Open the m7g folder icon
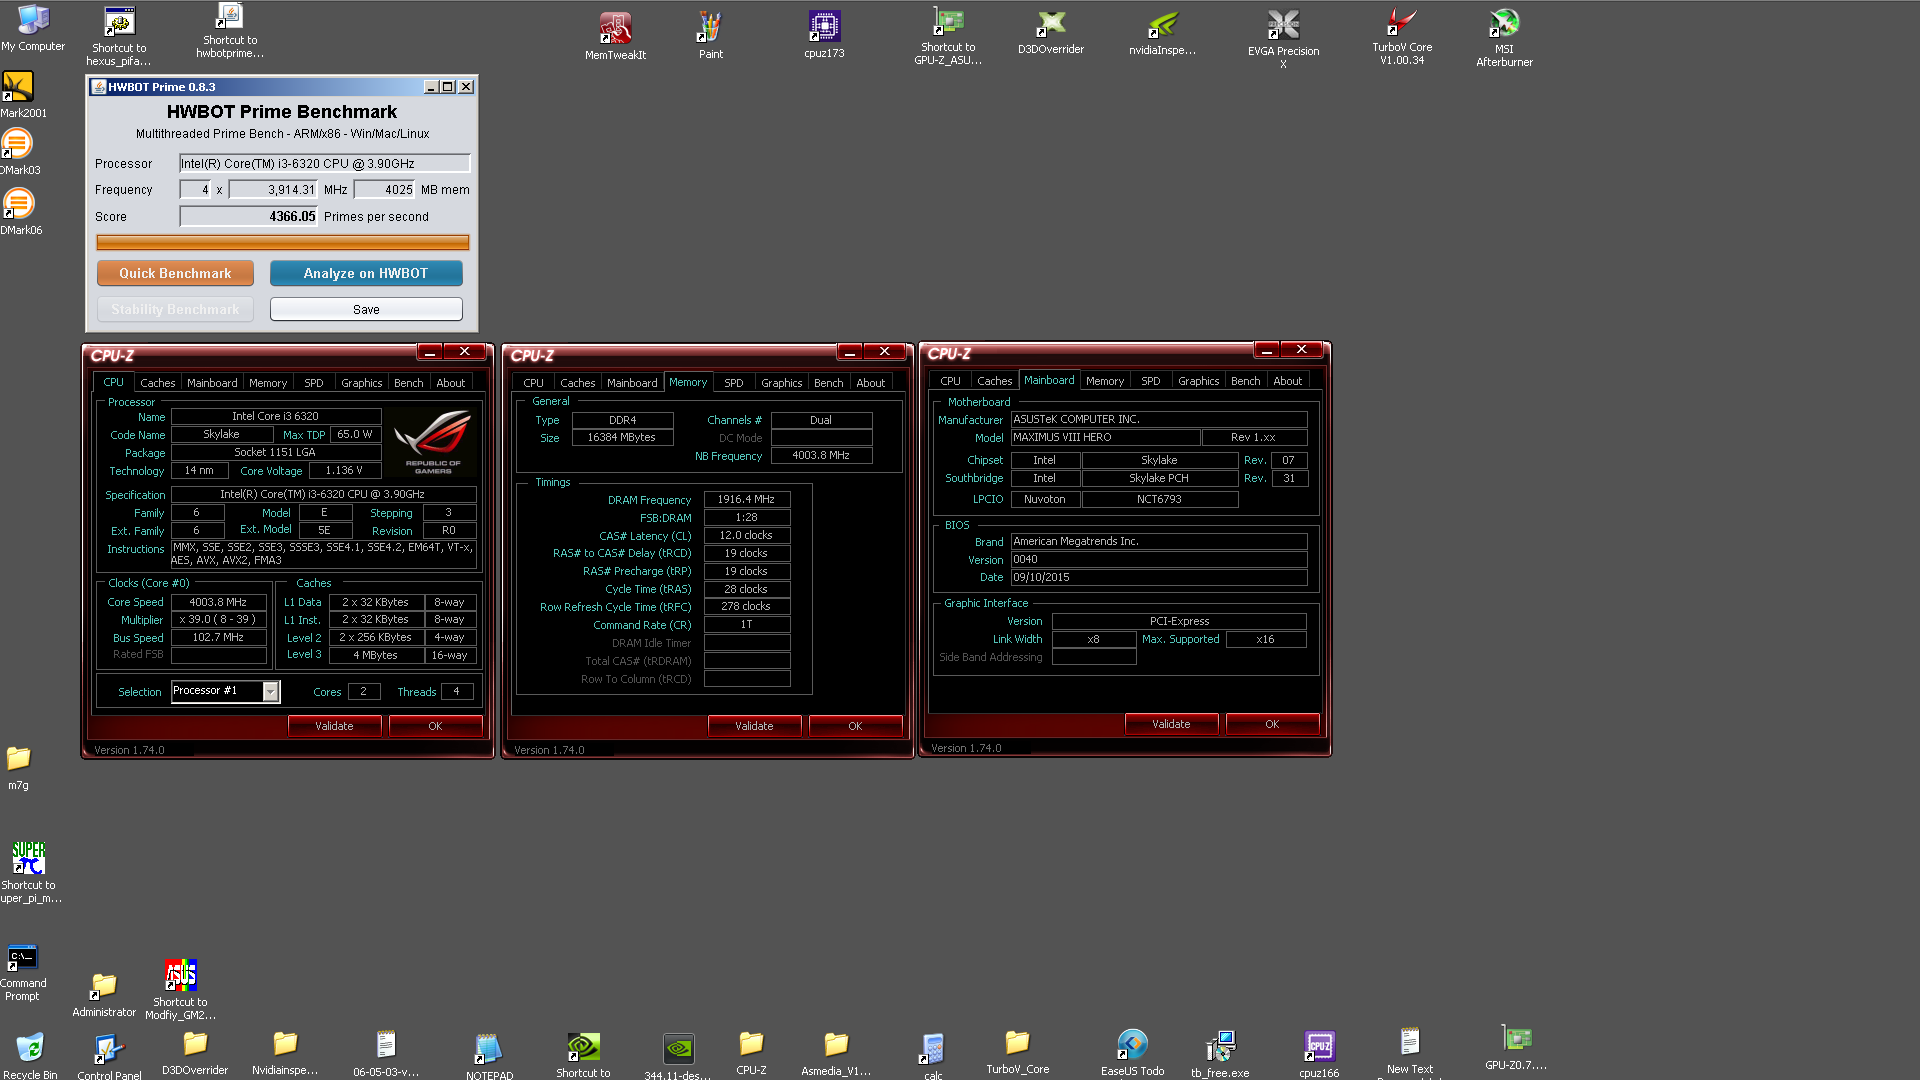 click(18, 767)
